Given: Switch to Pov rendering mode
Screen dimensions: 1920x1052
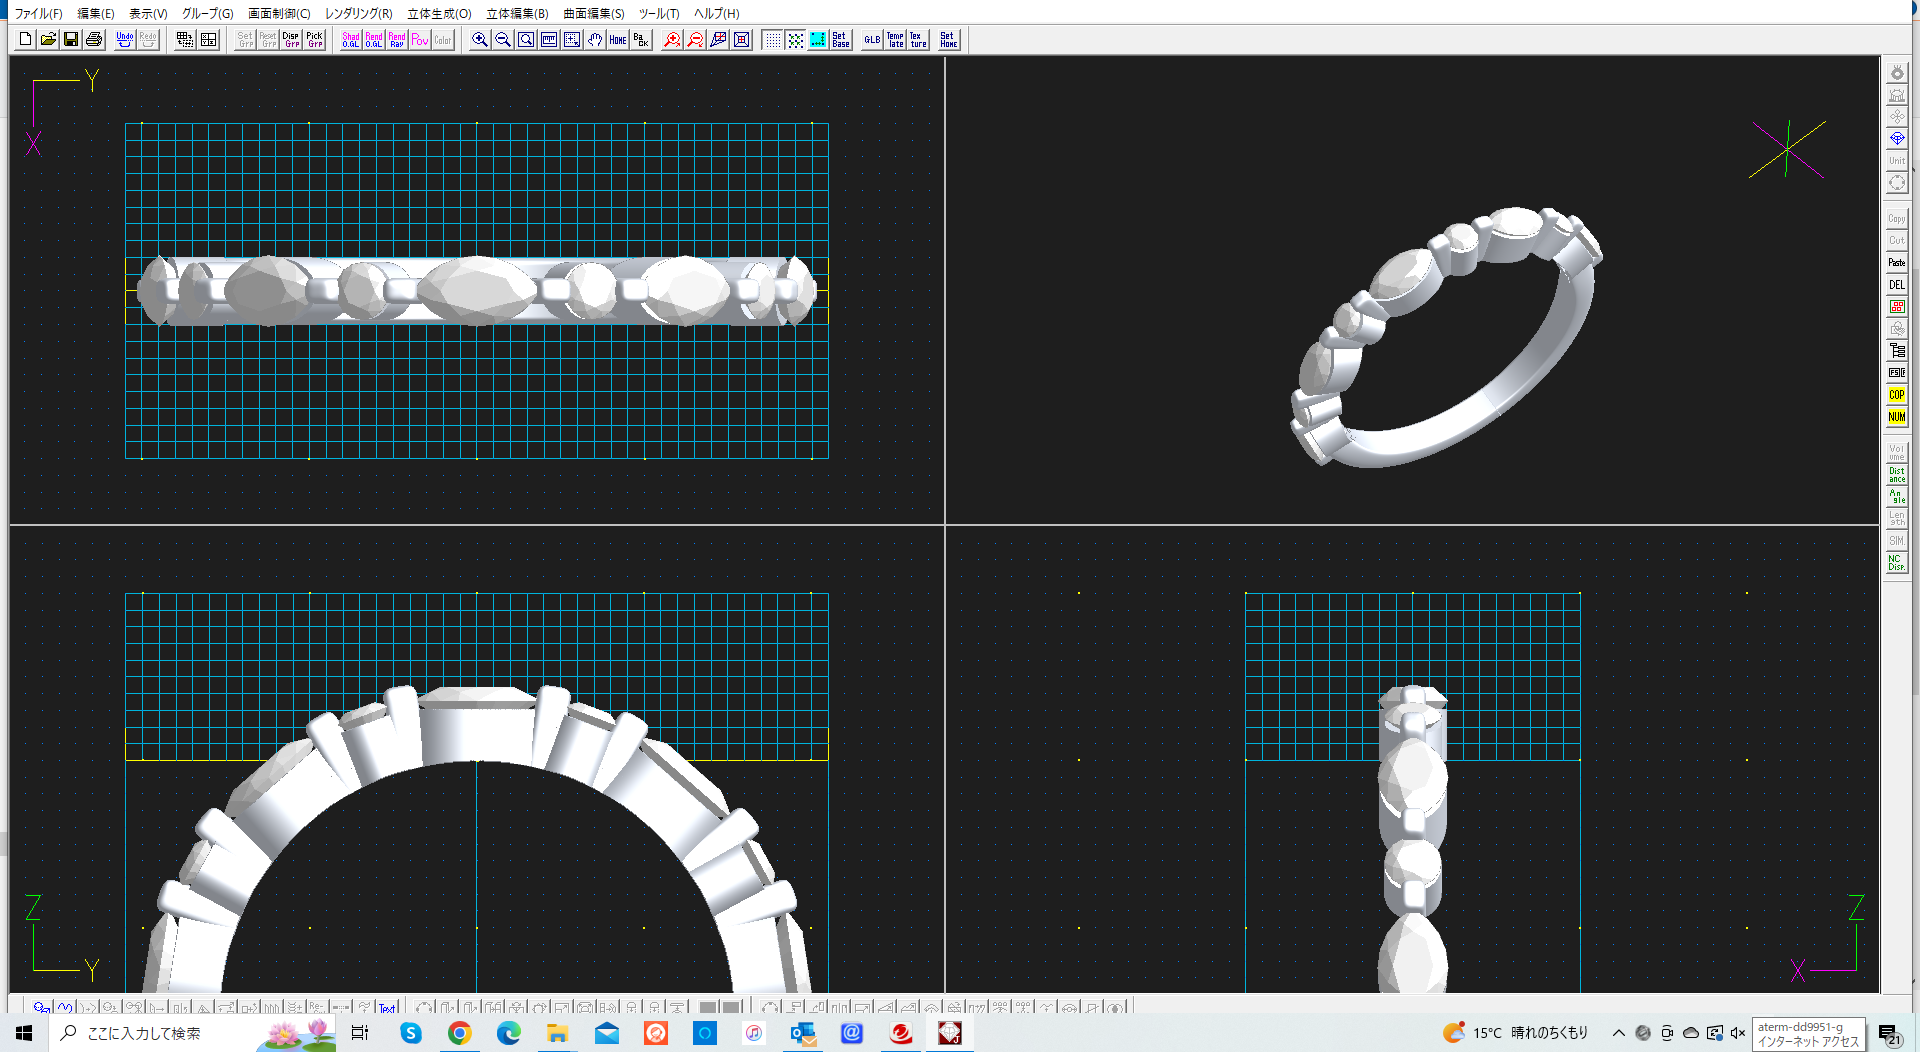Looking at the screenshot, I should point(419,40).
